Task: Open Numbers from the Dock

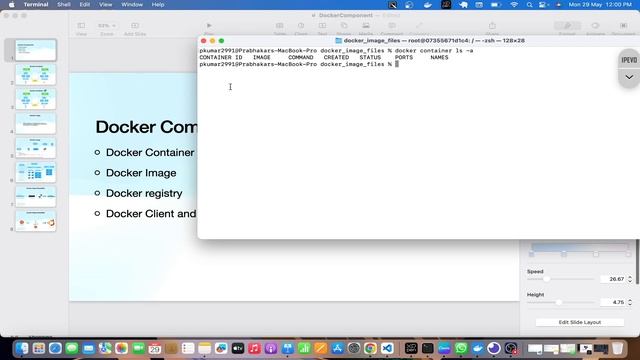Action: [x=304, y=348]
